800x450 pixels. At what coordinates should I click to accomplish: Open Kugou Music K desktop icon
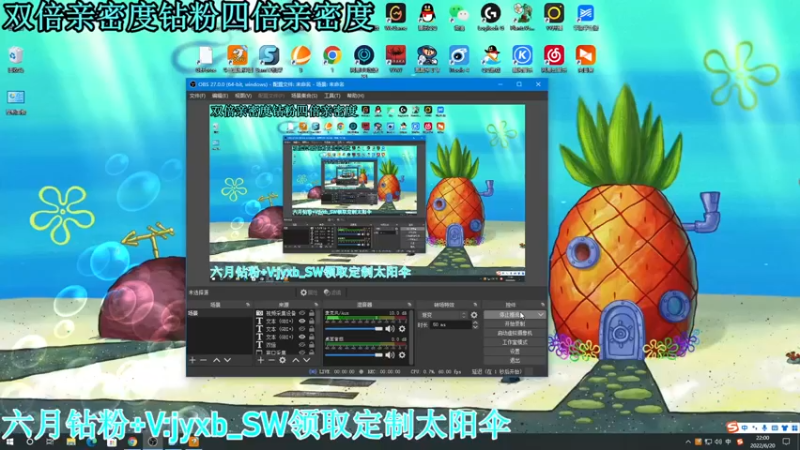click(x=522, y=57)
